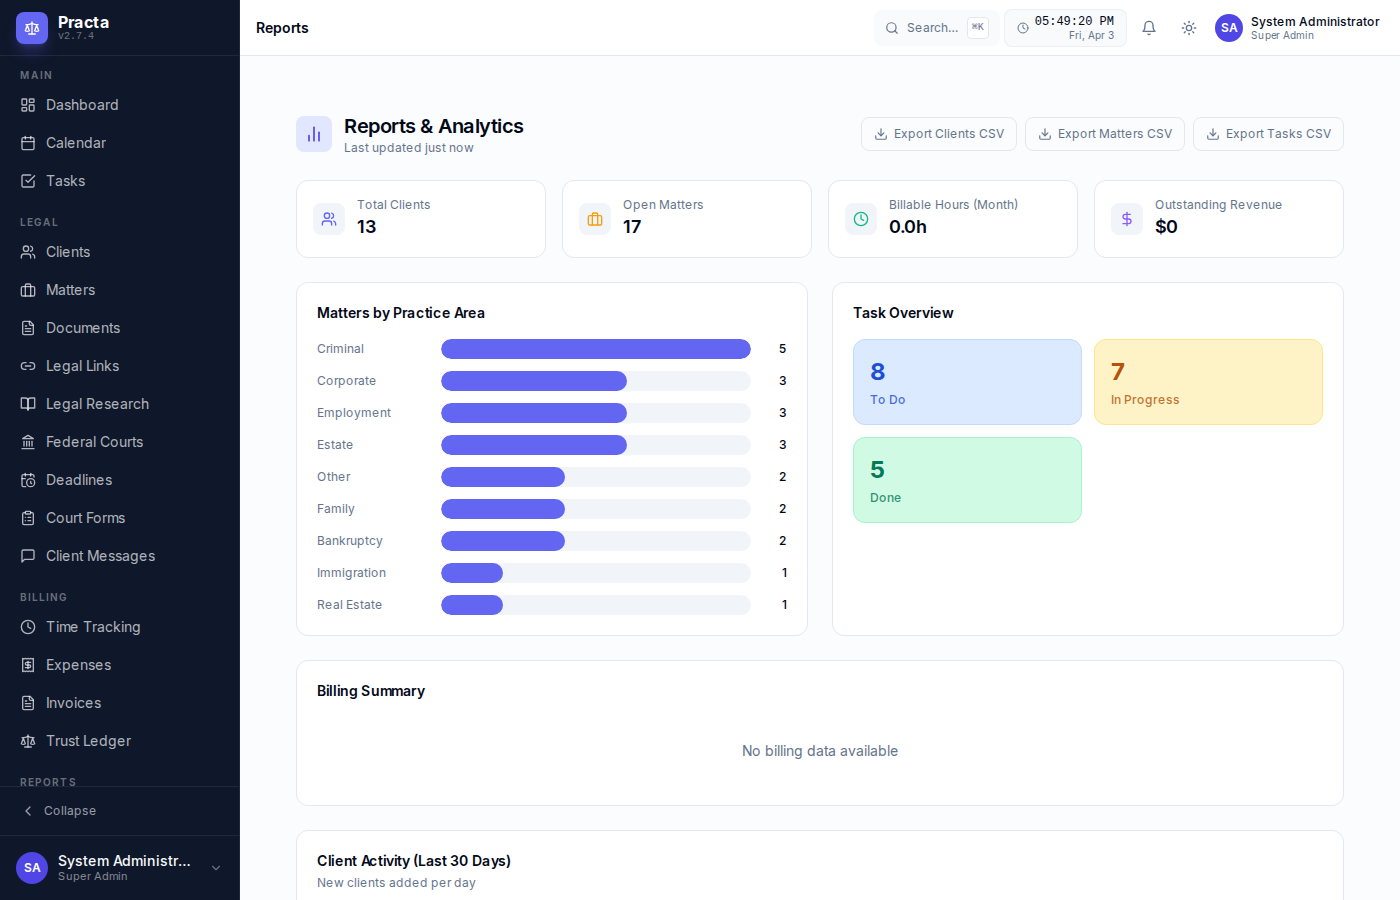
Task: Click the Federal Courts building icon
Action: (x=28, y=442)
